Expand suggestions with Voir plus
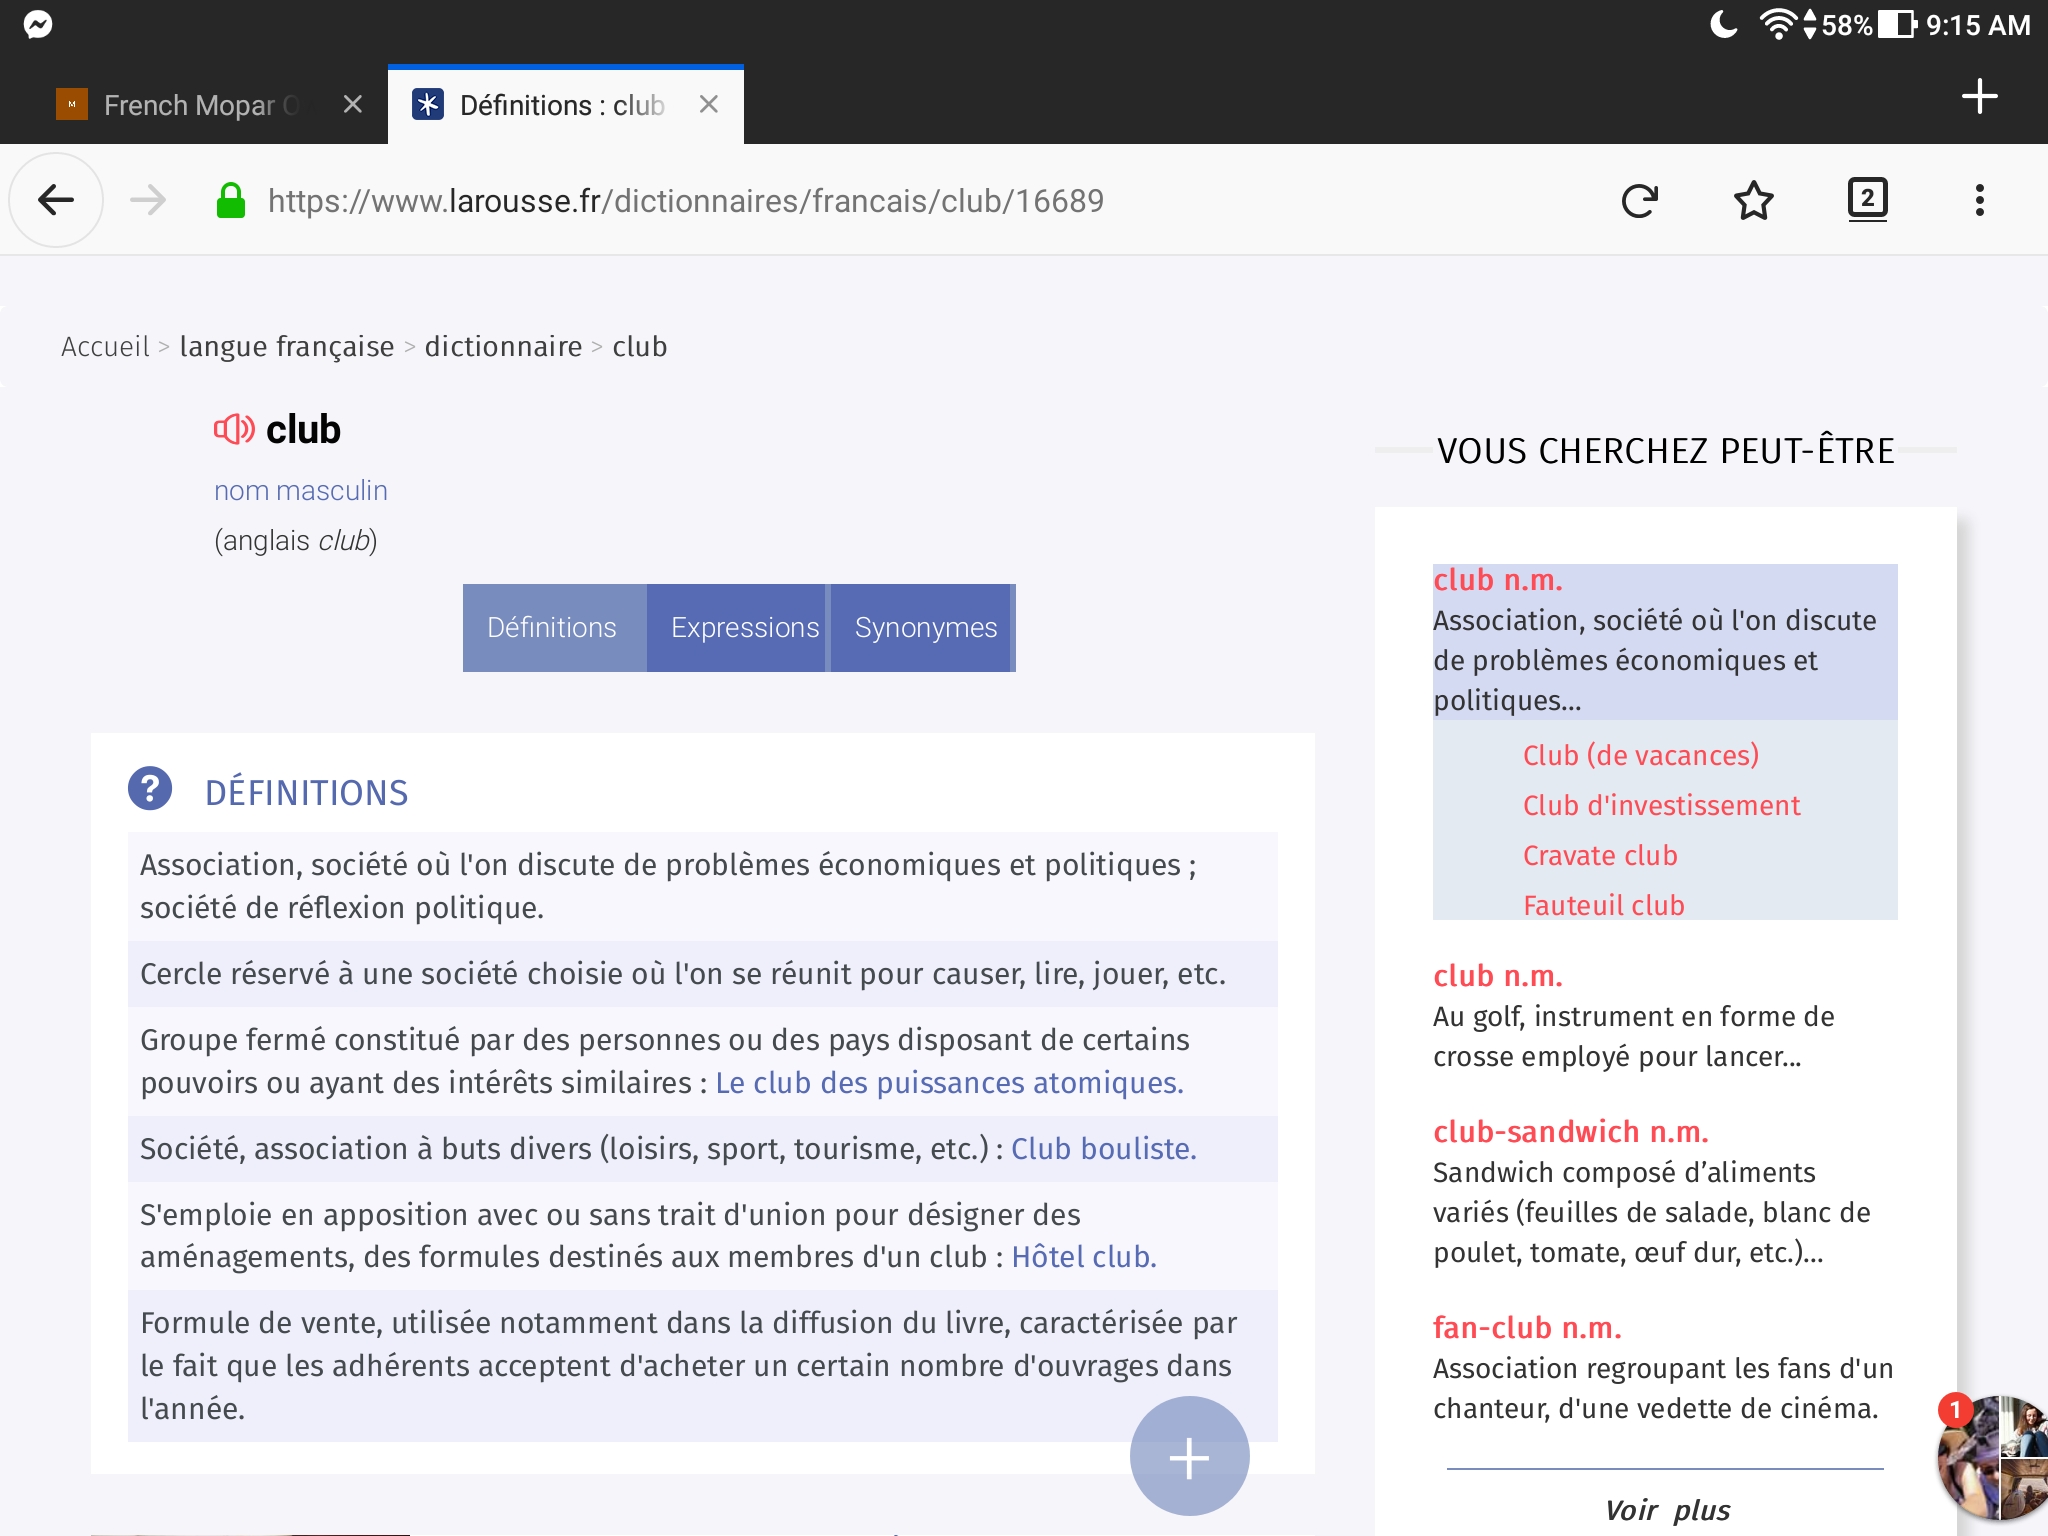 coord(1666,1510)
